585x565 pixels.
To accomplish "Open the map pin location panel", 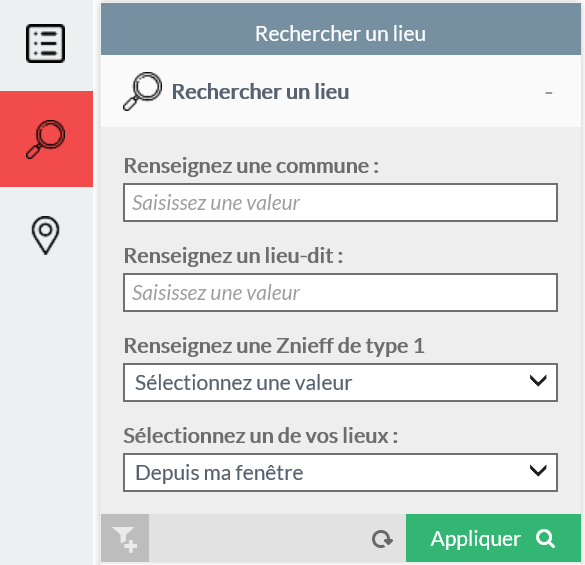I will [x=46, y=235].
